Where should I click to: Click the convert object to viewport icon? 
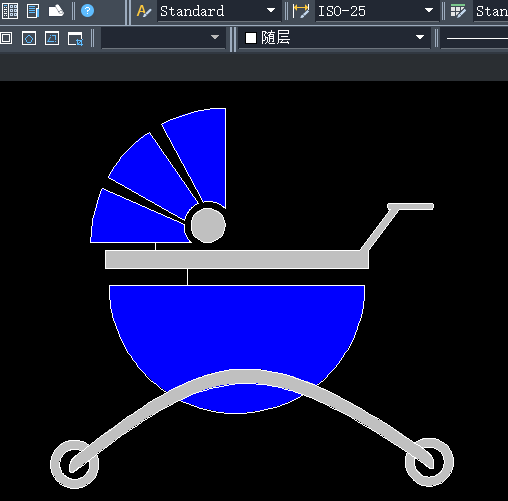tap(52, 38)
